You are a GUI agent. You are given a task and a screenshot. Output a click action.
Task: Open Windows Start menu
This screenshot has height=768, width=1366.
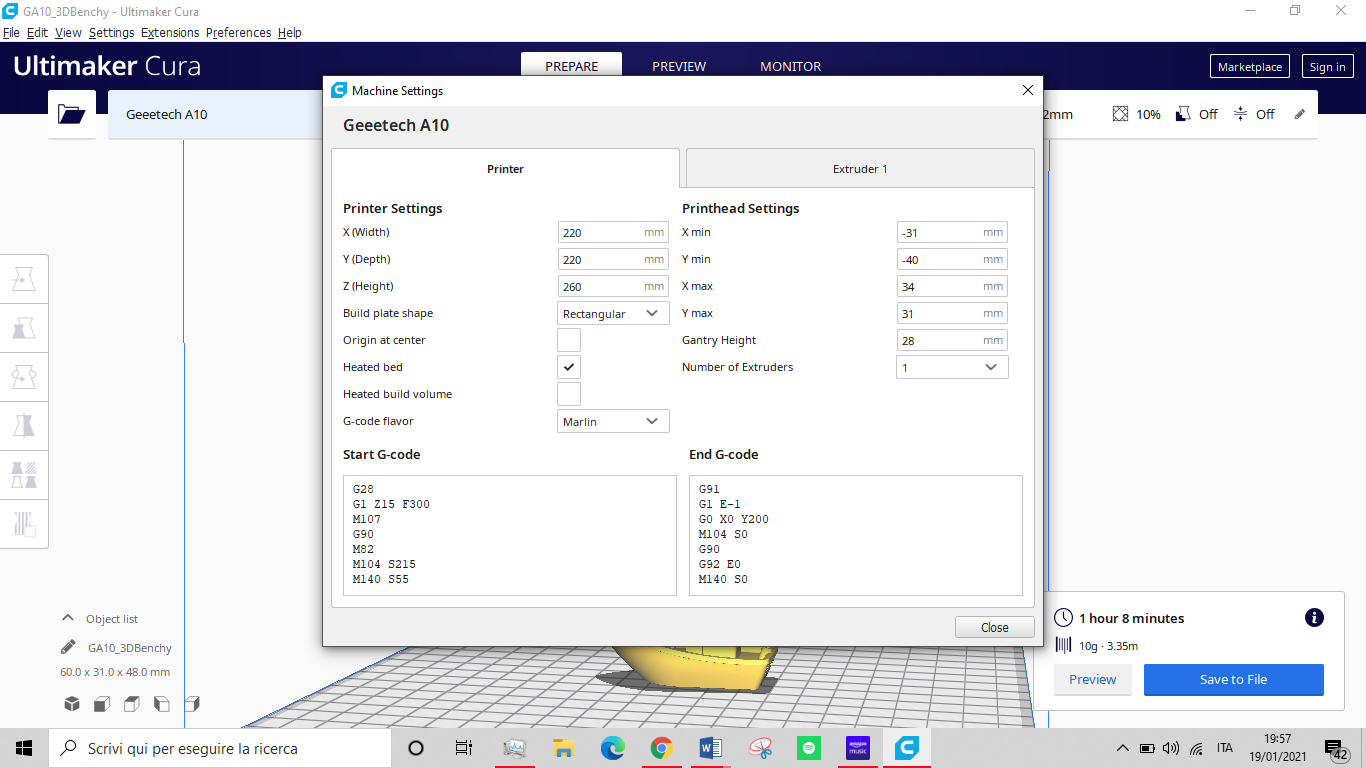coord(24,748)
